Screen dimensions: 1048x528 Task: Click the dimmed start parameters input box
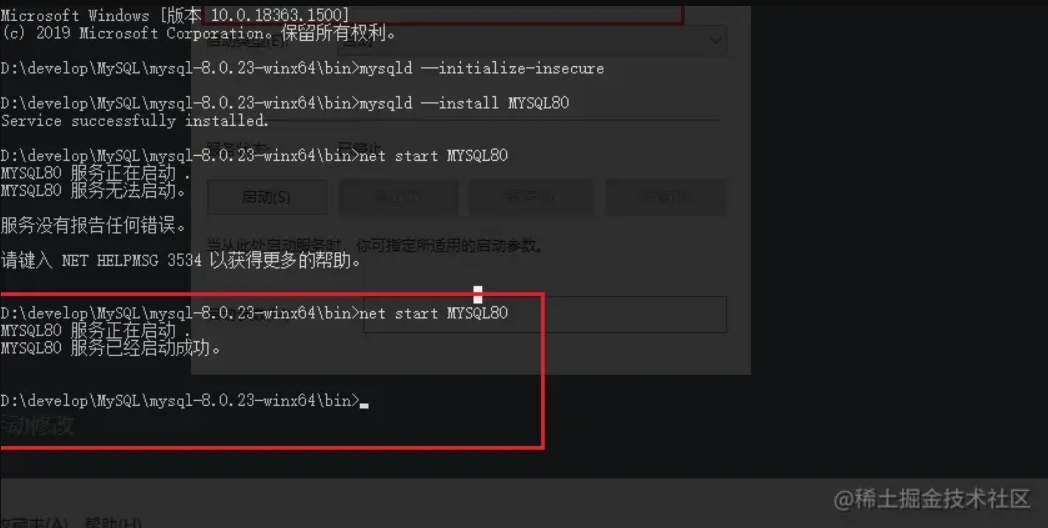tap(545, 314)
